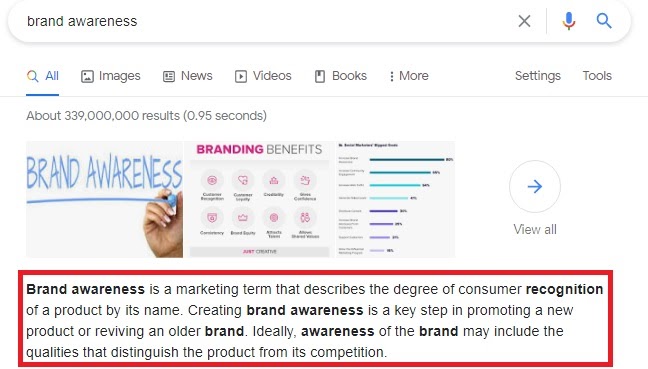Click the Videos tab play icon
This screenshot has height=369, width=648.
pyautogui.click(x=241, y=76)
